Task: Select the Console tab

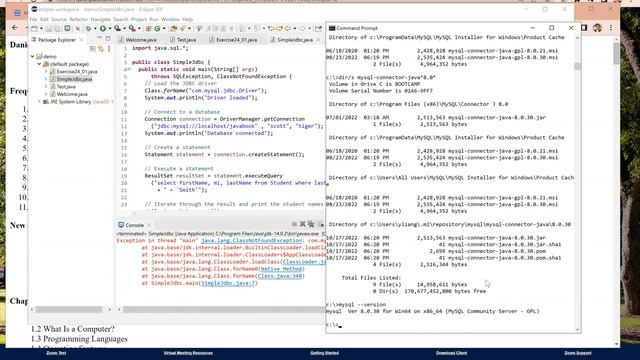Action: click(134, 225)
